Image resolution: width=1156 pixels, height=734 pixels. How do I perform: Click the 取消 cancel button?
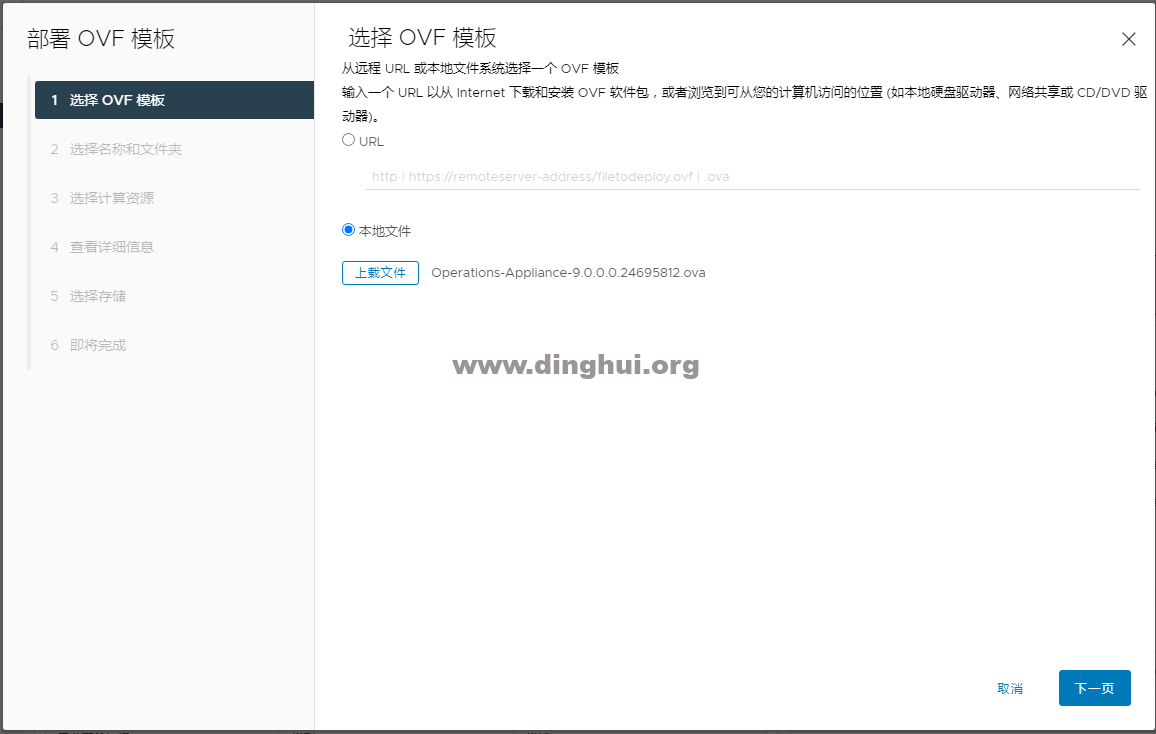1010,688
